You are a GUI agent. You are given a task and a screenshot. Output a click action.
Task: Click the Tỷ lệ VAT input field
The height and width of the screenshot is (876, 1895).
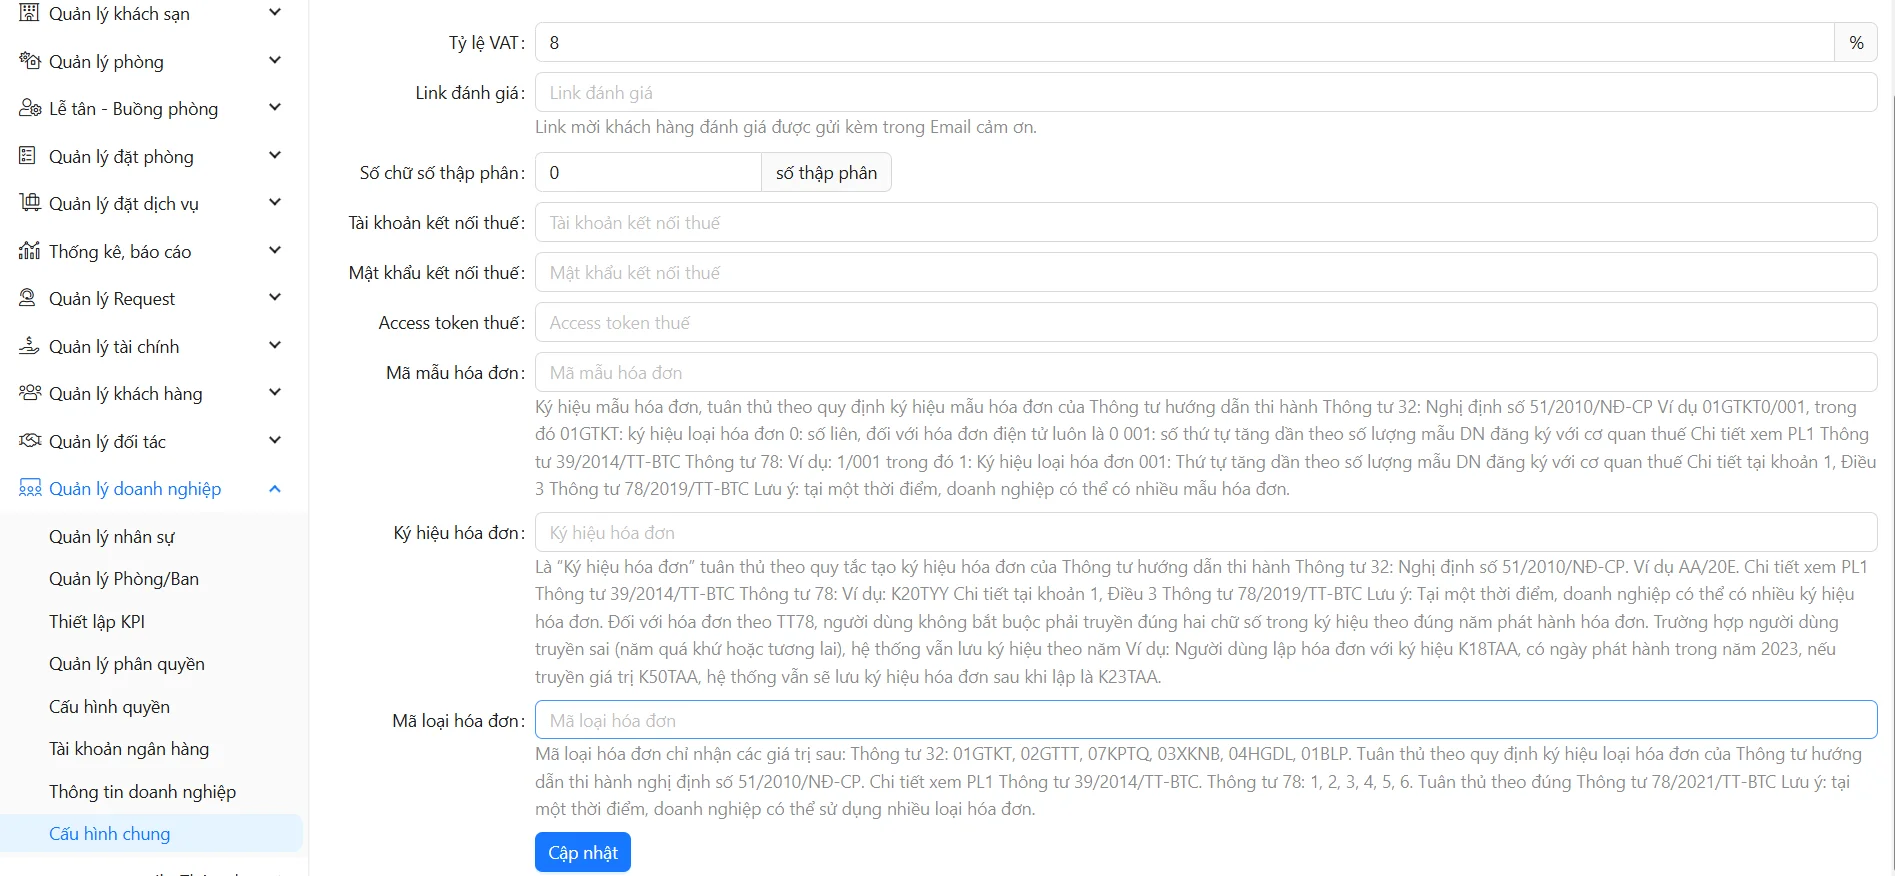[x=1184, y=43]
